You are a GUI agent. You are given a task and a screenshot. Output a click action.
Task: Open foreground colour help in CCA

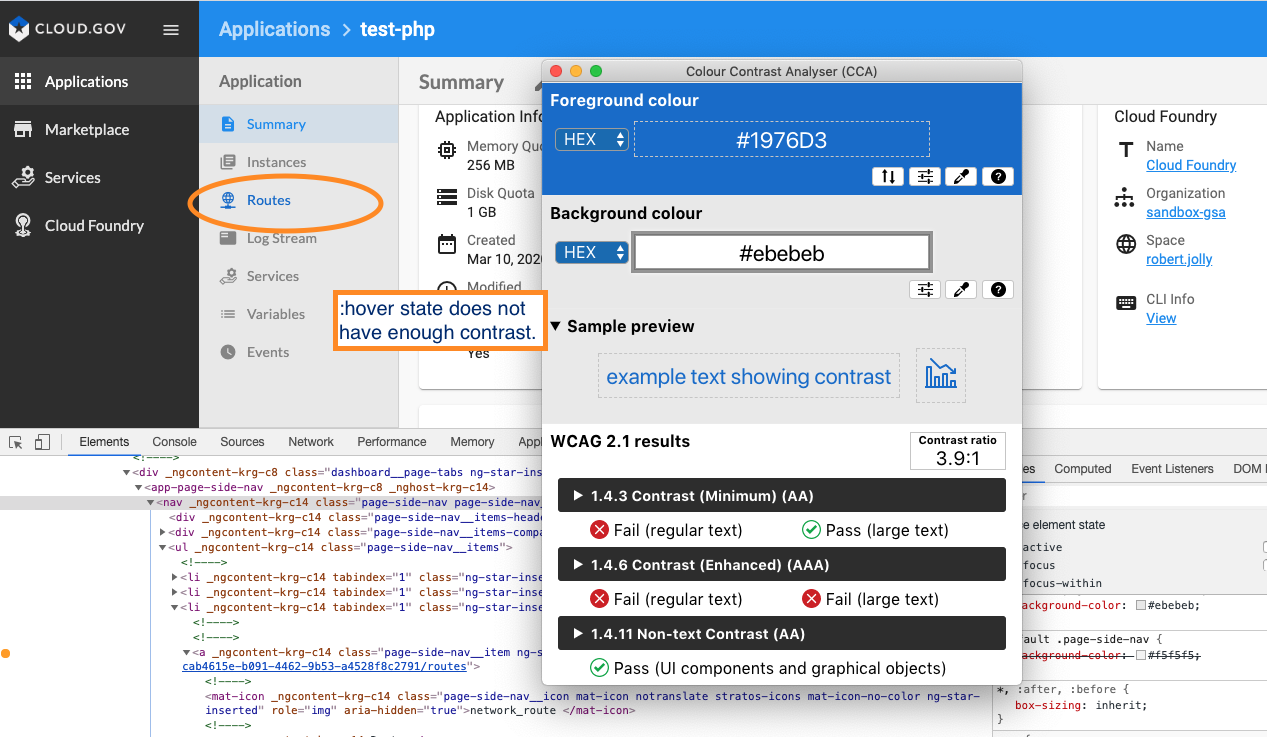pos(997,177)
